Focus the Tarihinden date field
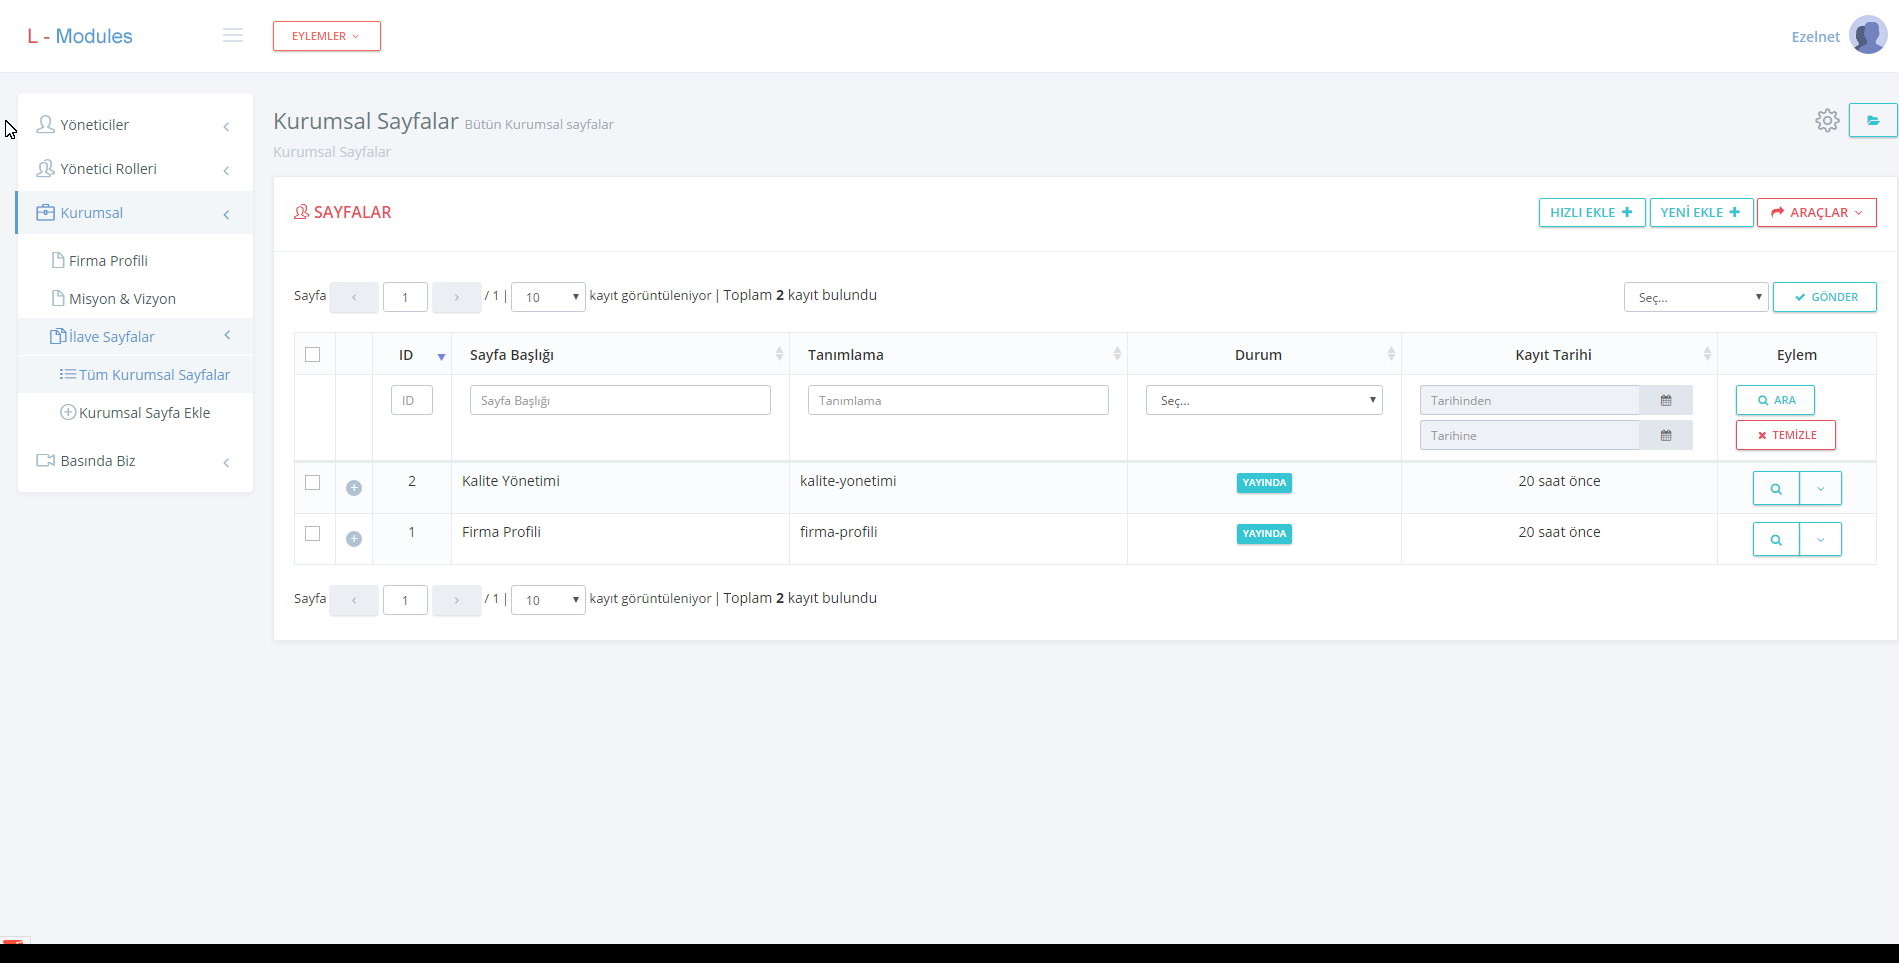 (x=1530, y=400)
